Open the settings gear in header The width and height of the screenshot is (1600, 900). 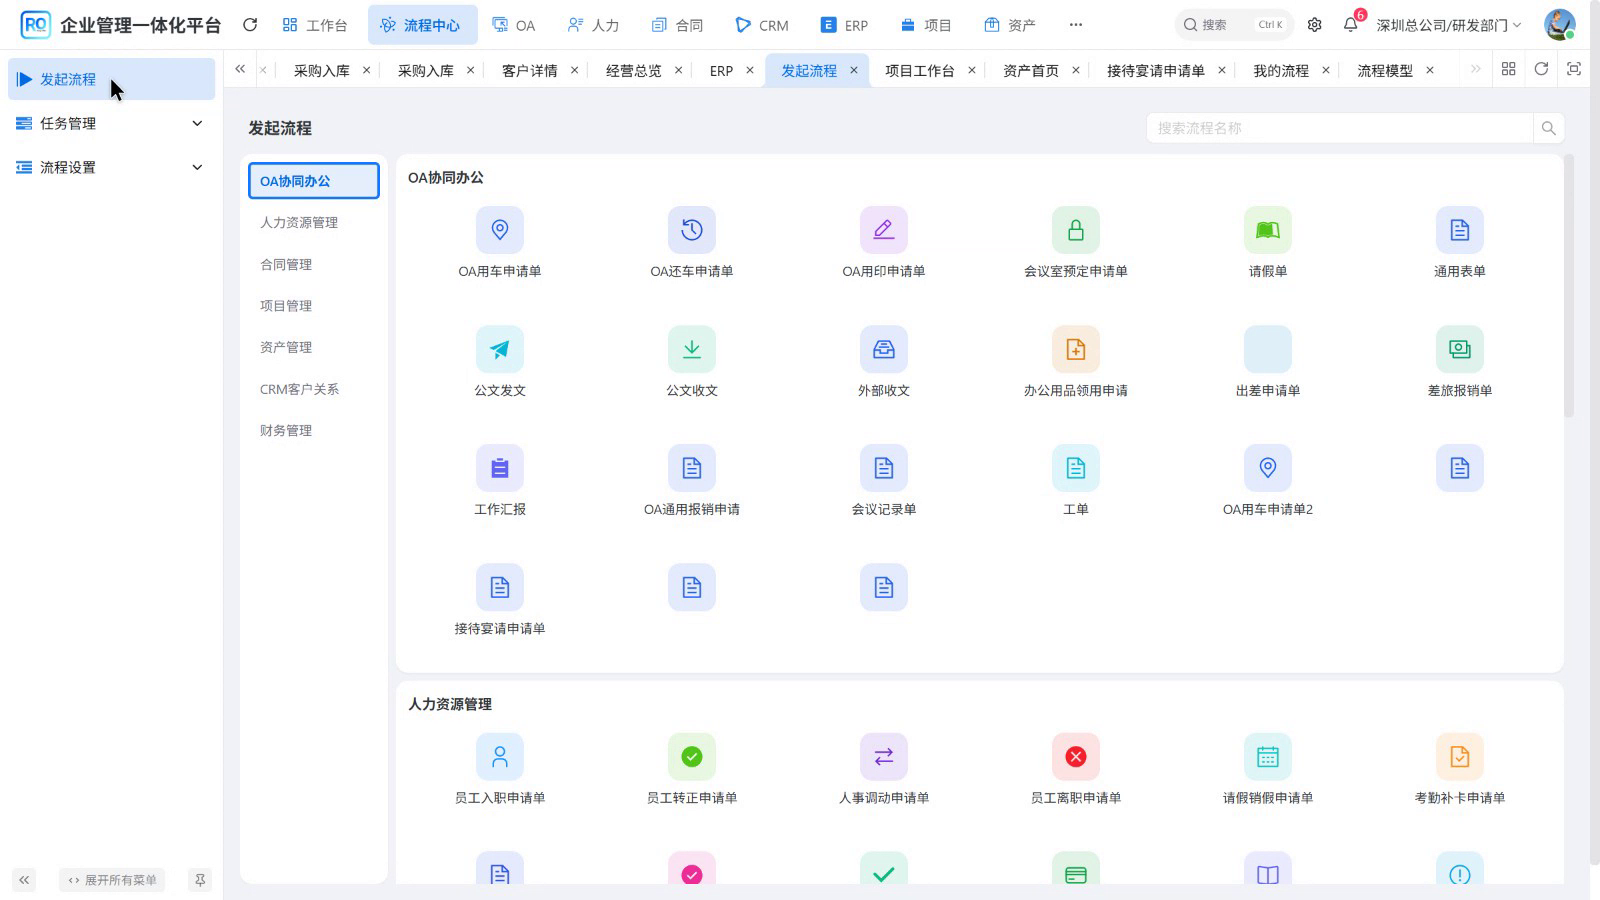(x=1315, y=25)
